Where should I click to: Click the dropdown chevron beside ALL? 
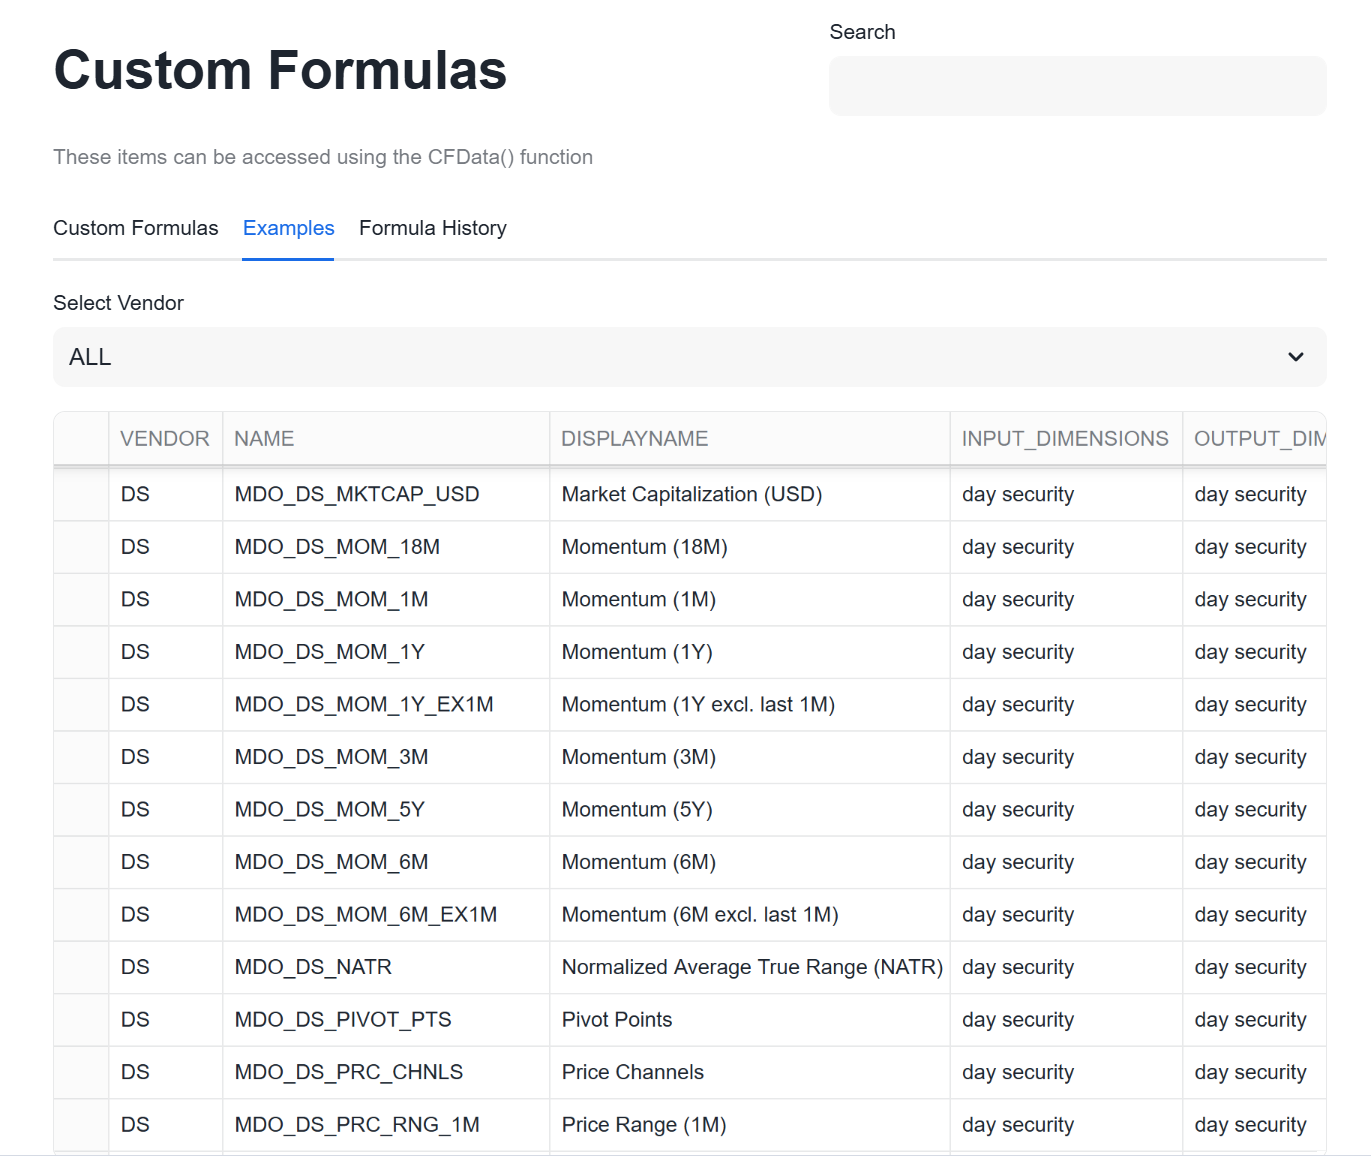tap(1295, 357)
